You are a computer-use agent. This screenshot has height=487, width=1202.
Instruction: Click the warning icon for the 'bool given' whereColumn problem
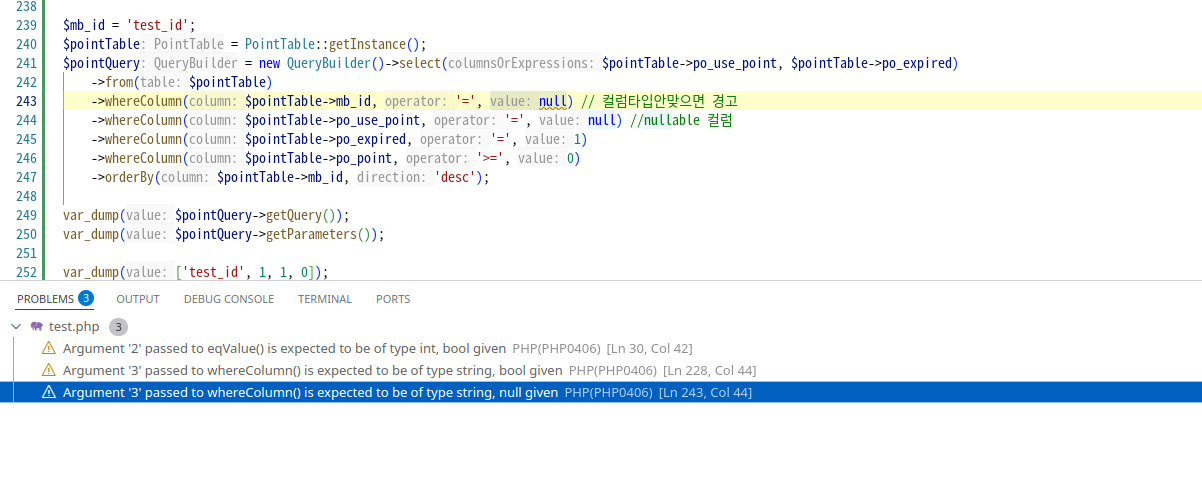click(48, 370)
